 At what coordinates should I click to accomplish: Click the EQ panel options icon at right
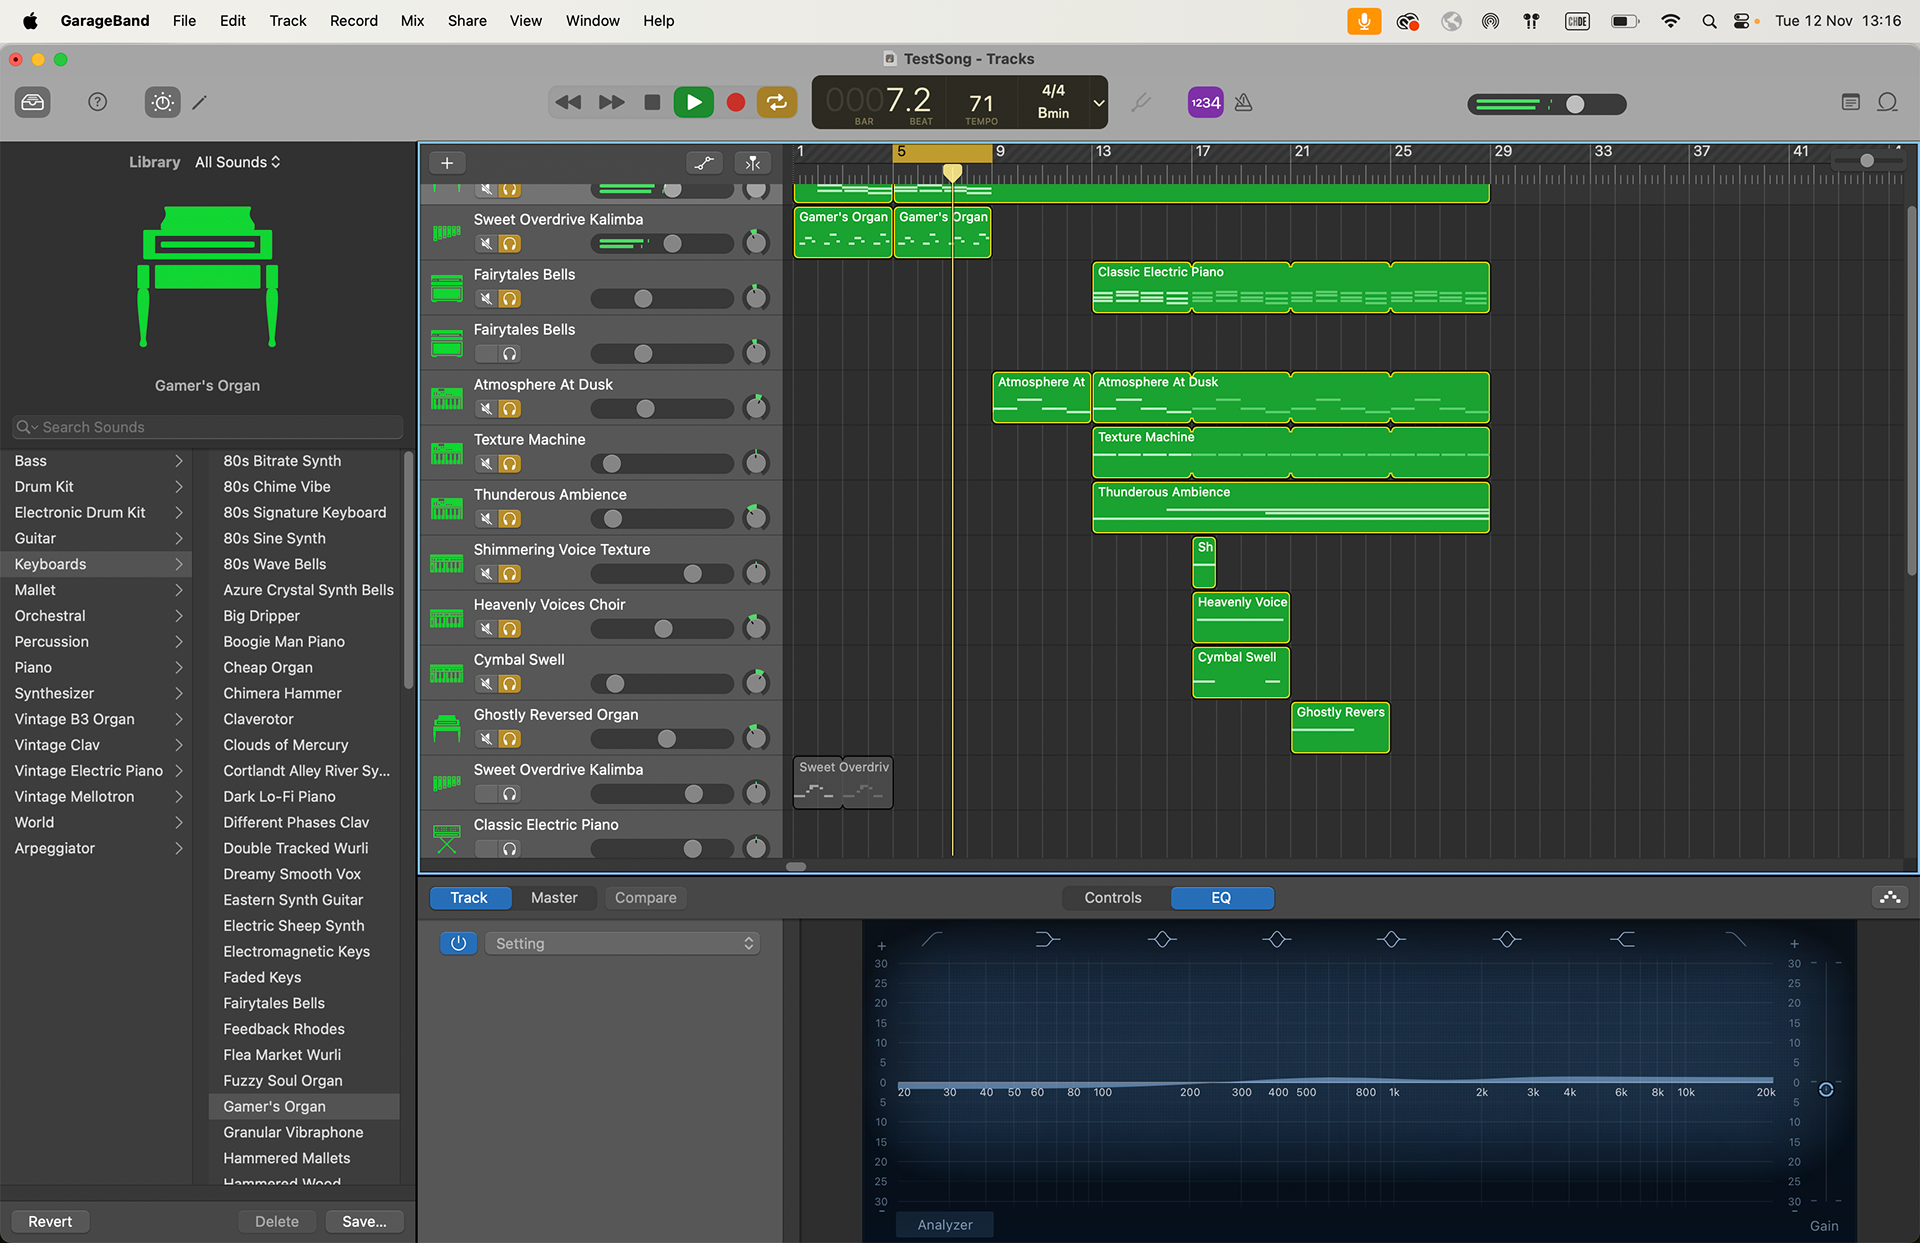(1890, 898)
